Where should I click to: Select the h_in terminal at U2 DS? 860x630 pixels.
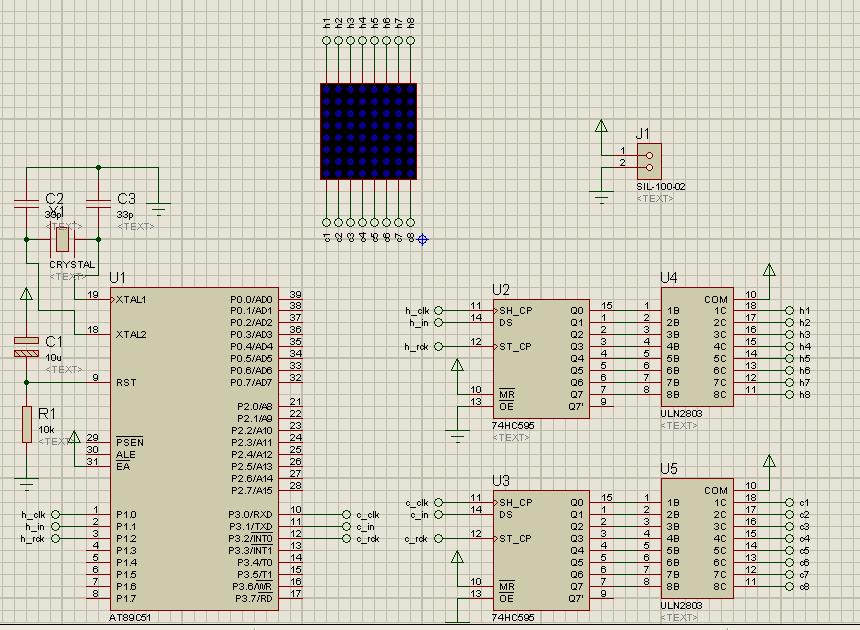(438, 323)
